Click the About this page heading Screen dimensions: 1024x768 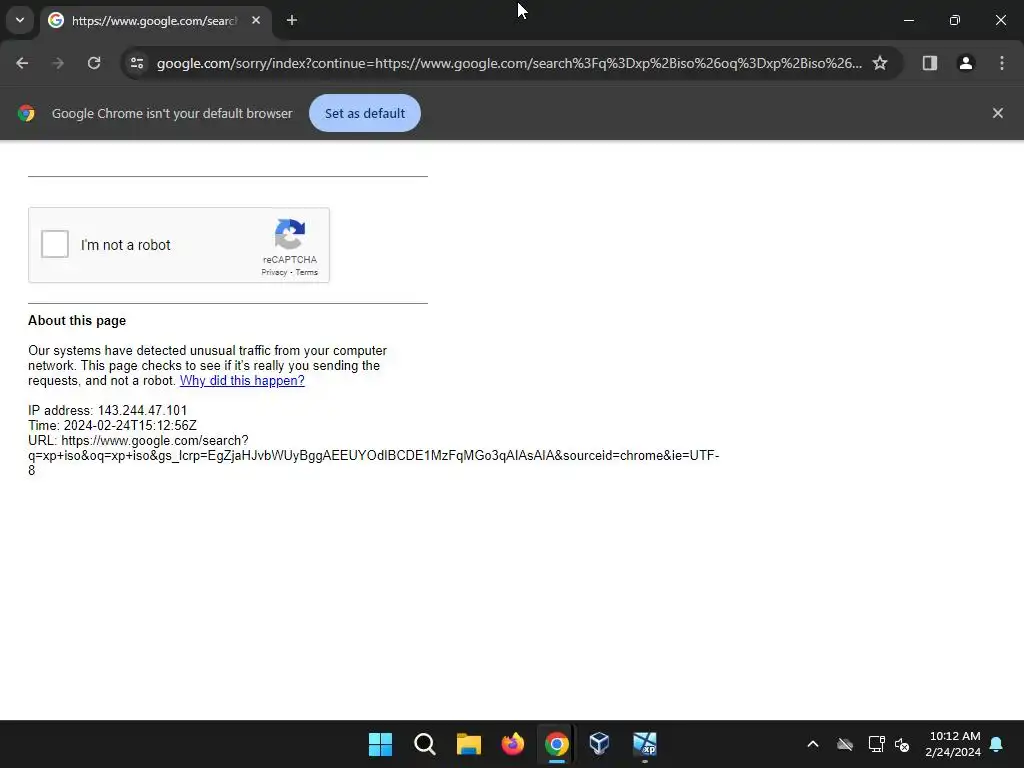click(x=77, y=321)
